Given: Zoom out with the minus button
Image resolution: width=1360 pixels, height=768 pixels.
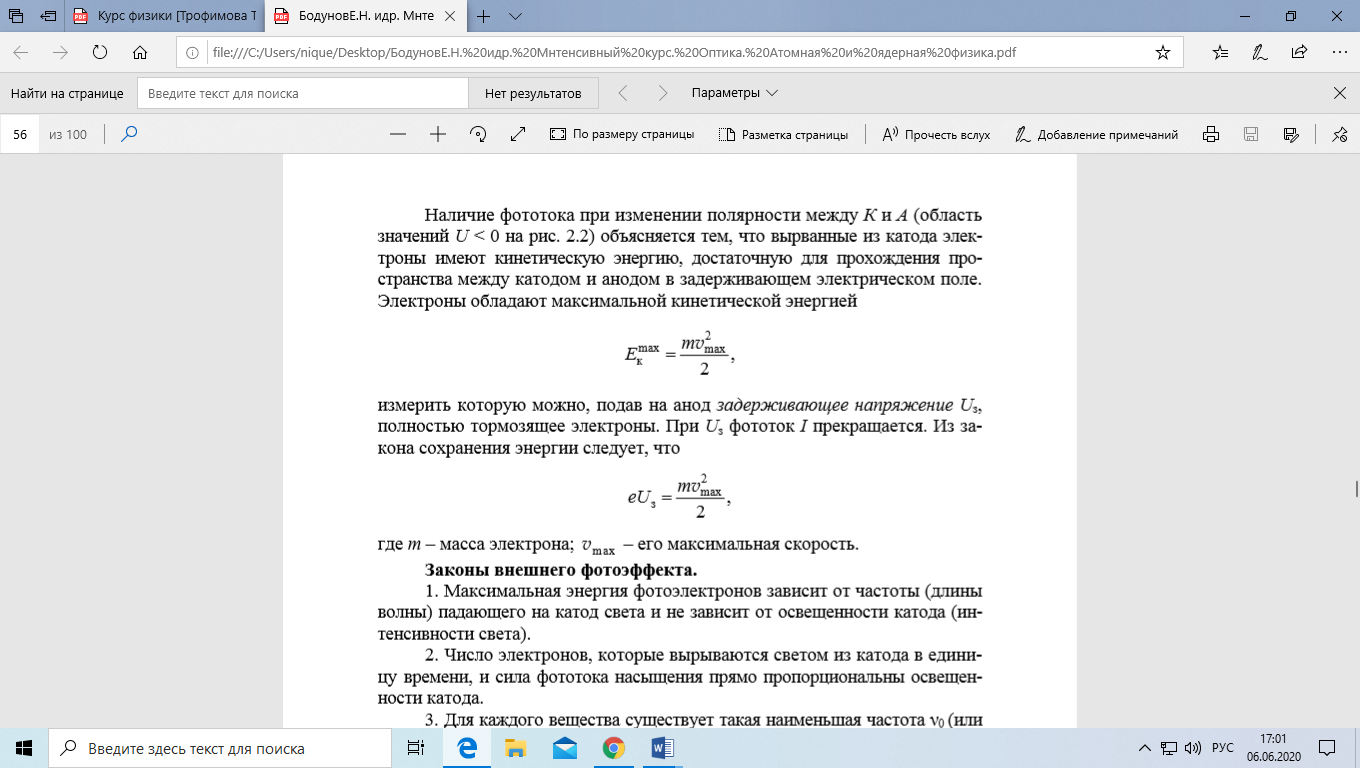Looking at the screenshot, I should (398, 134).
